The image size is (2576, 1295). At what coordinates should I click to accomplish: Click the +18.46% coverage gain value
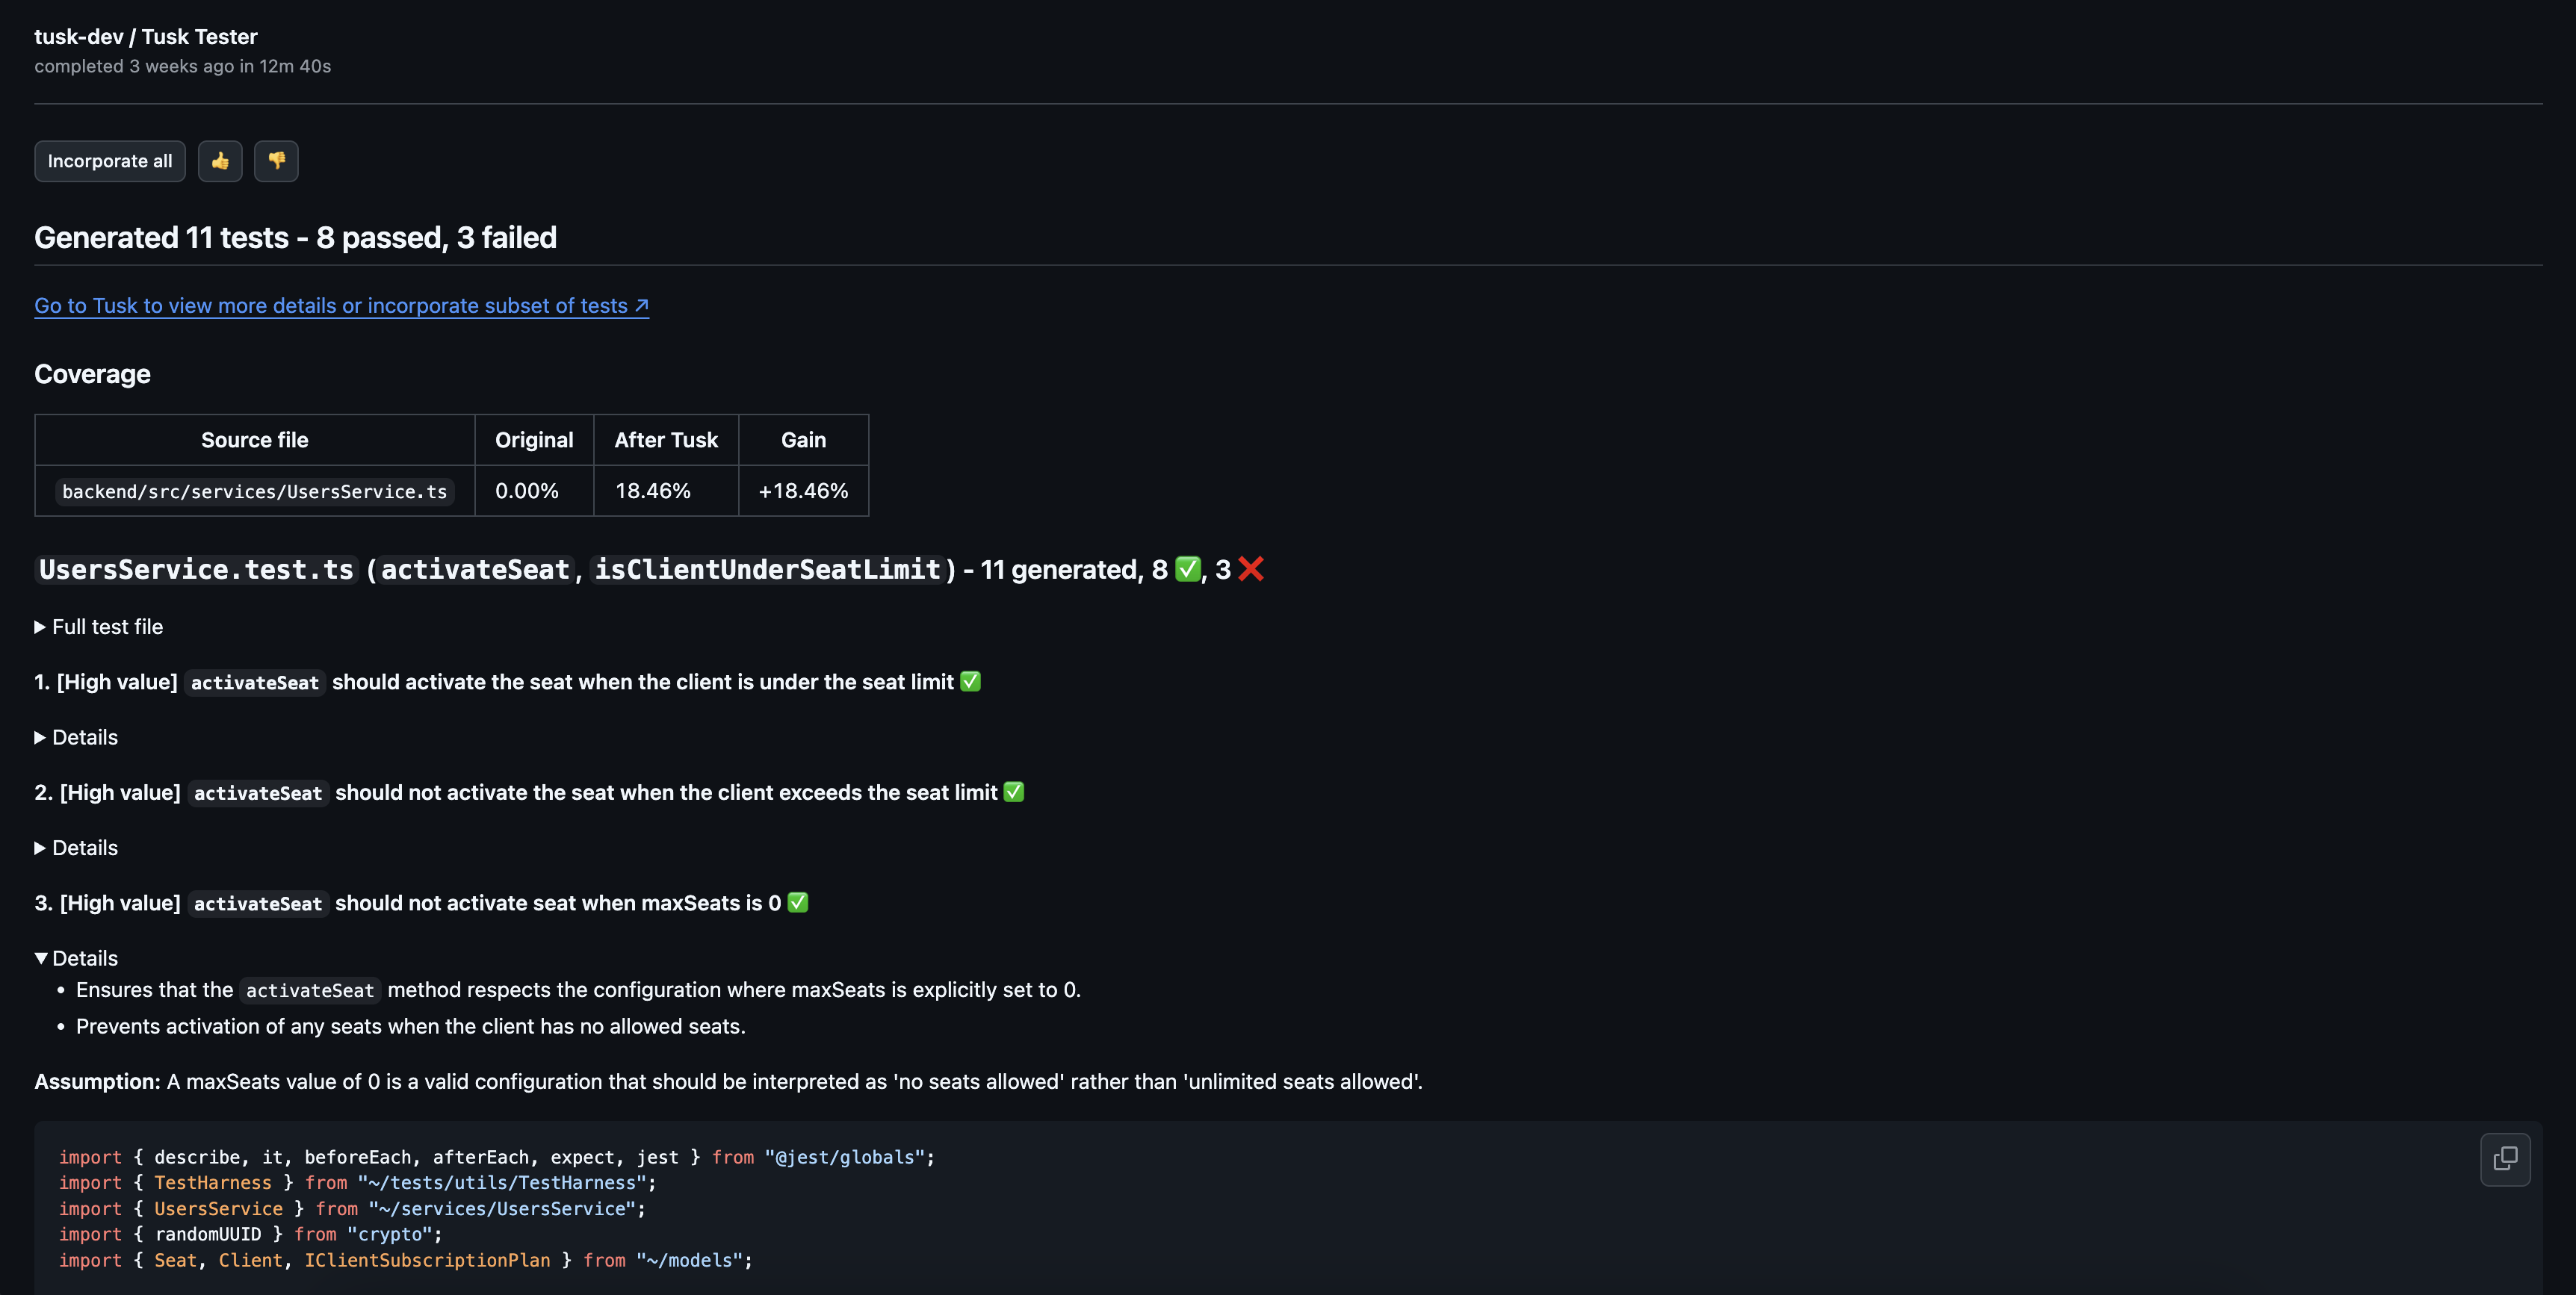(803, 490)
